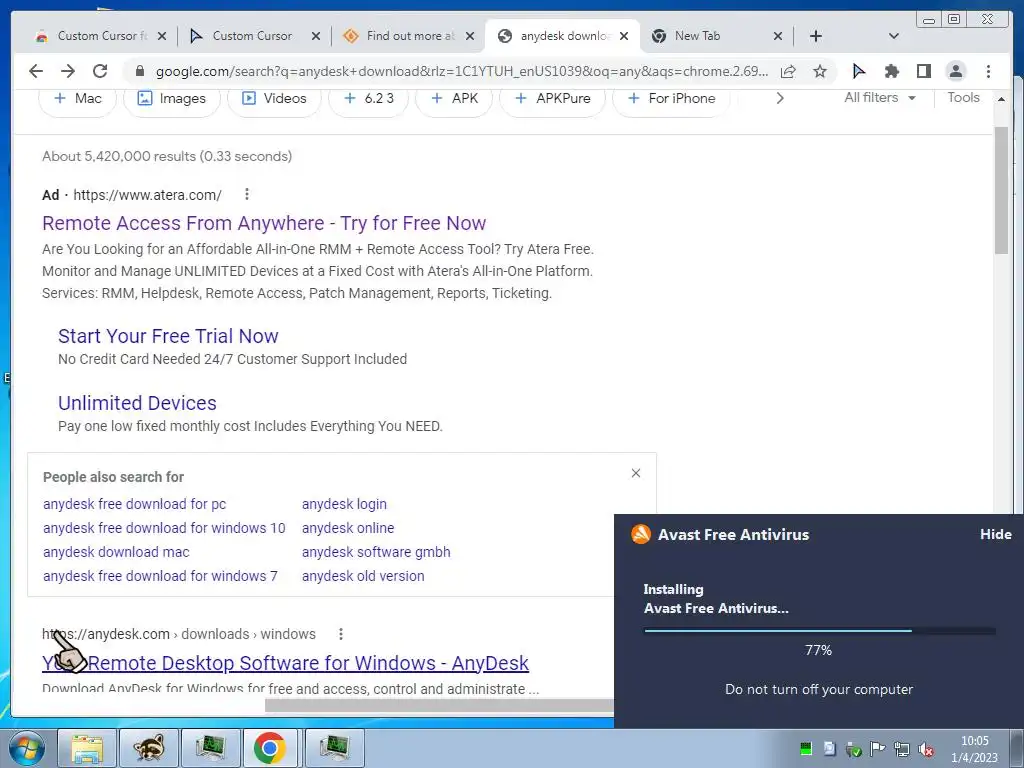Search 'anydesk online'
The height and width of the screenshot is (768, 1024).
pos(348,528)
